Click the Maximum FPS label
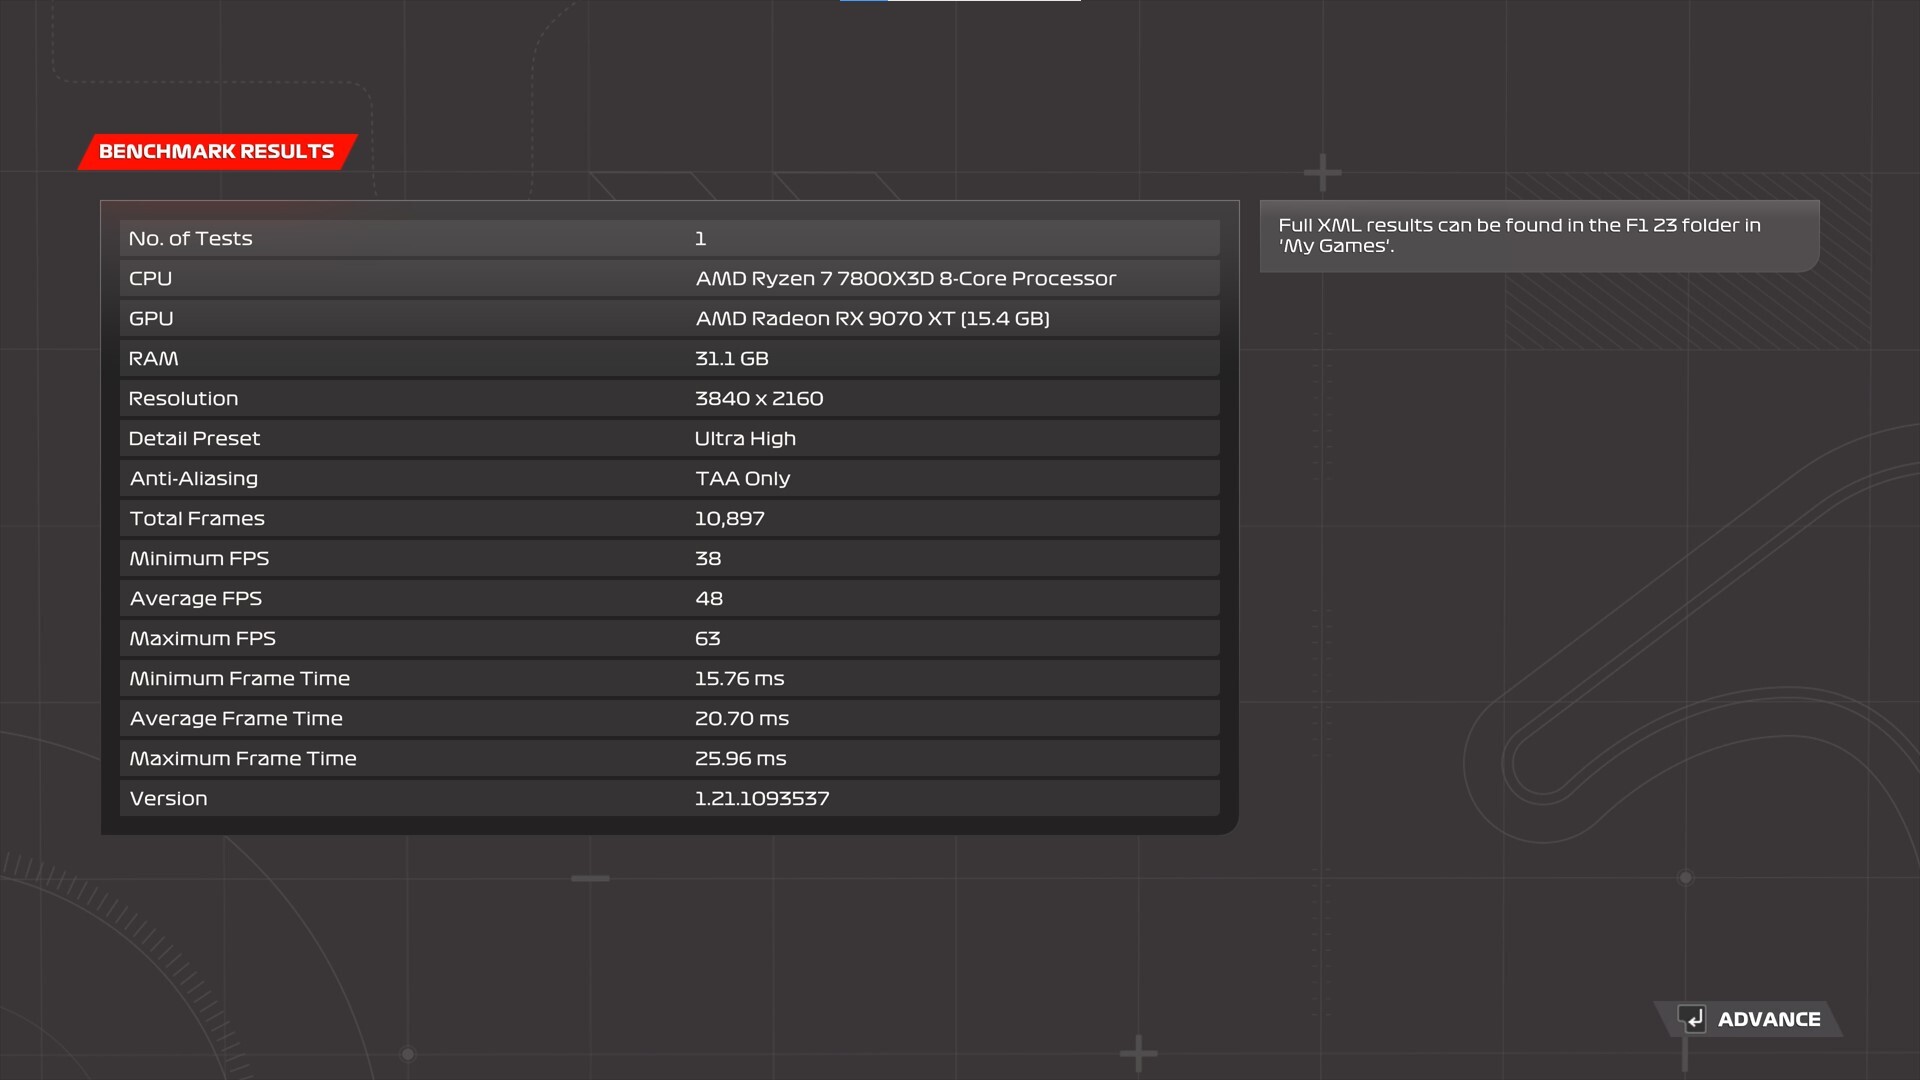 pyautogui.click(x=202, y=639)
